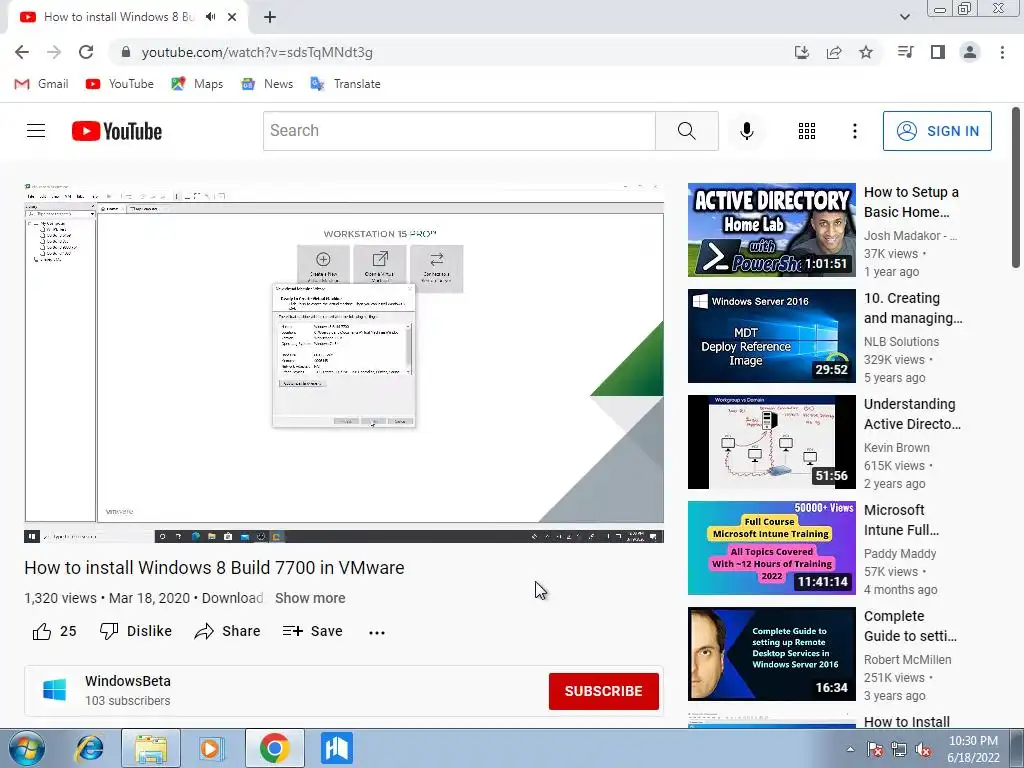Open Translate bookmark
This screenshot has width=1024, height=768.
345,84
